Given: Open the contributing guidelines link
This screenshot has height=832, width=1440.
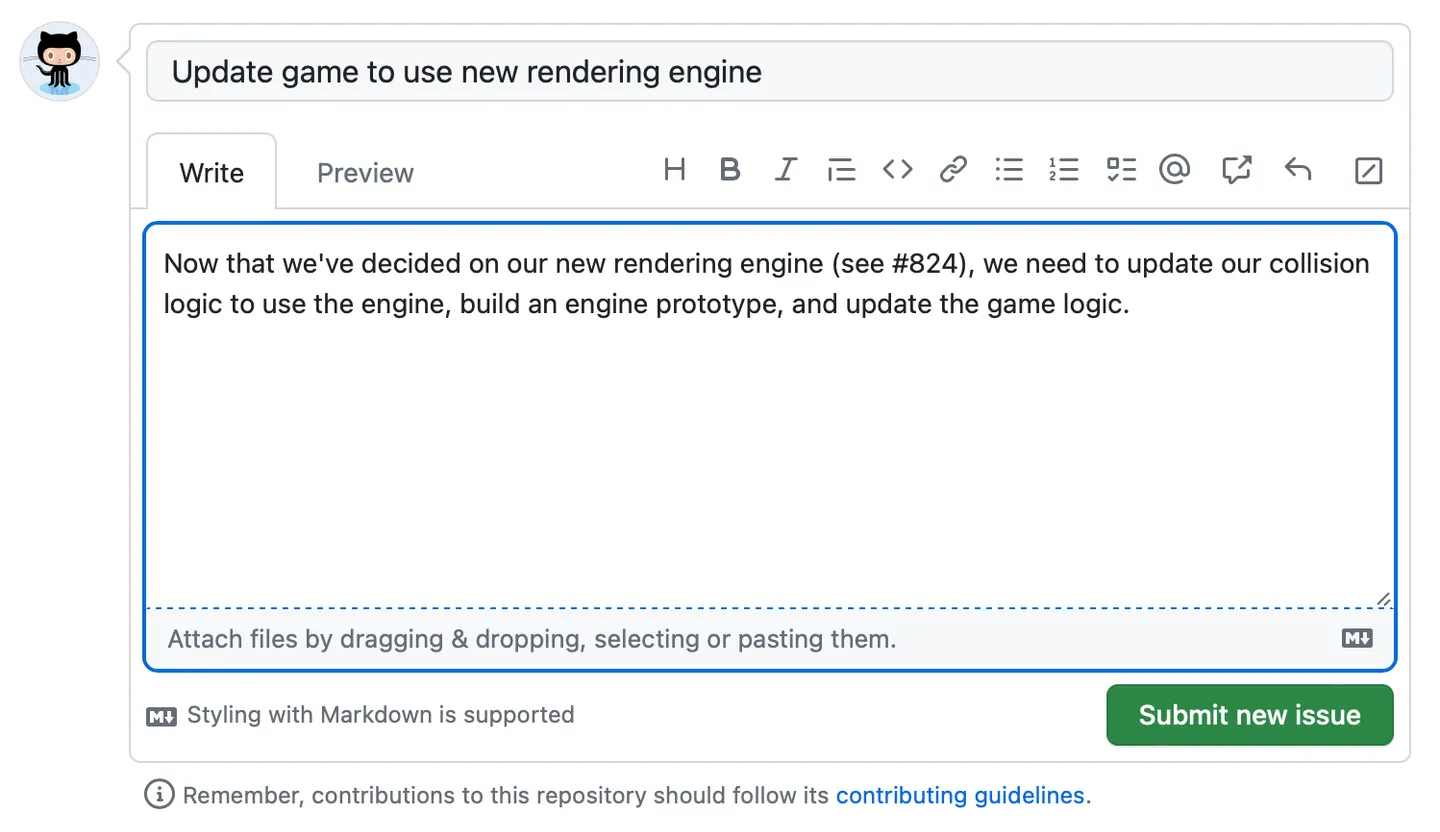Looking at the screenshot, I should (960, 796).
